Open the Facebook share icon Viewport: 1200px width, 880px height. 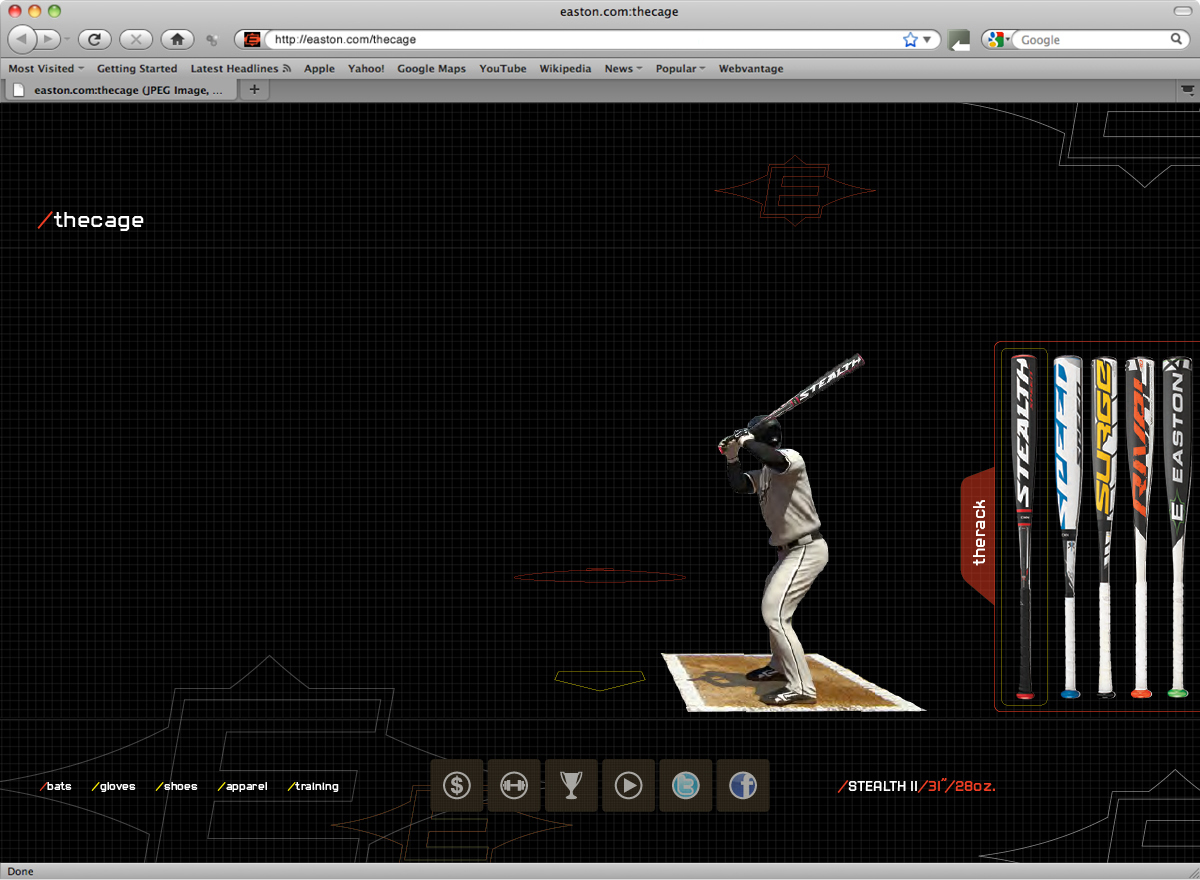pos(742,785)
